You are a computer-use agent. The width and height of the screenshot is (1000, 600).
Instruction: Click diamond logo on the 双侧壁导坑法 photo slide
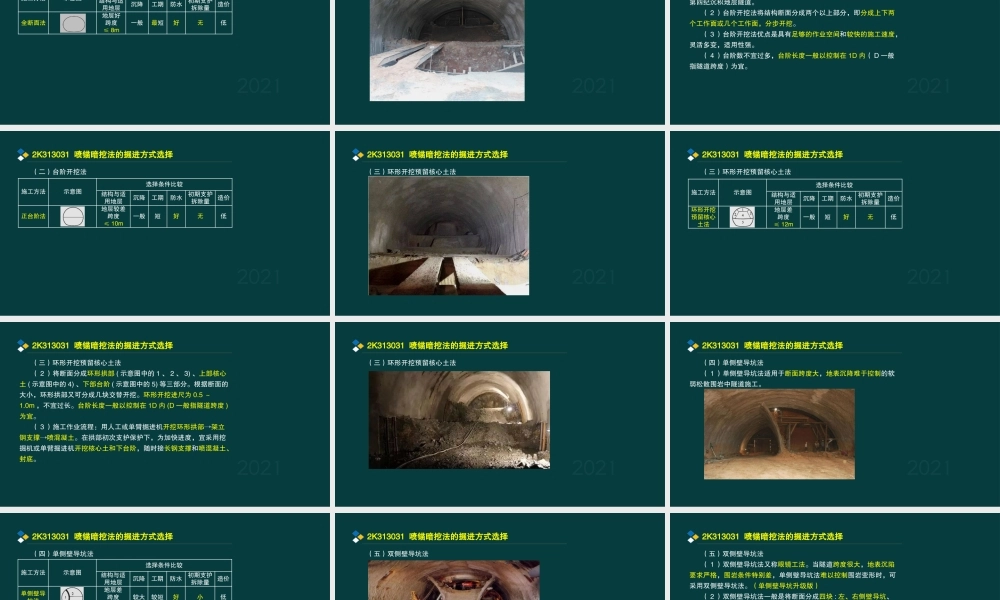pos(358,537)
